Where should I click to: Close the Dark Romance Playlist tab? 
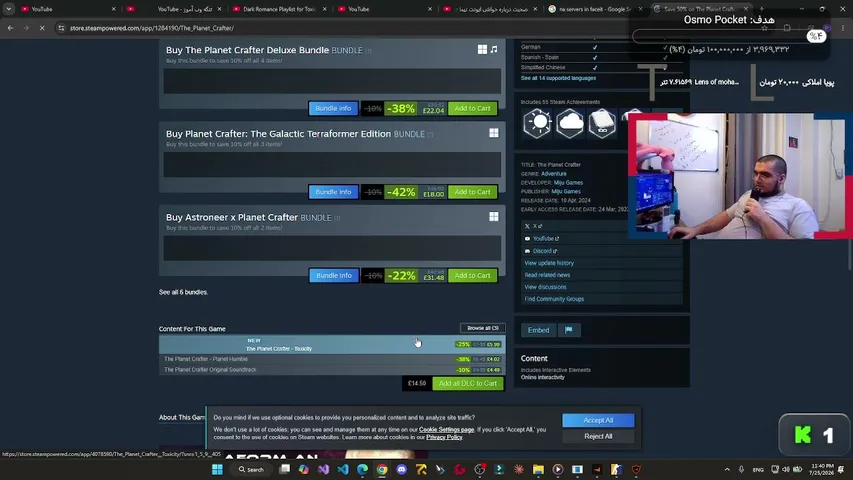[324, 9]
